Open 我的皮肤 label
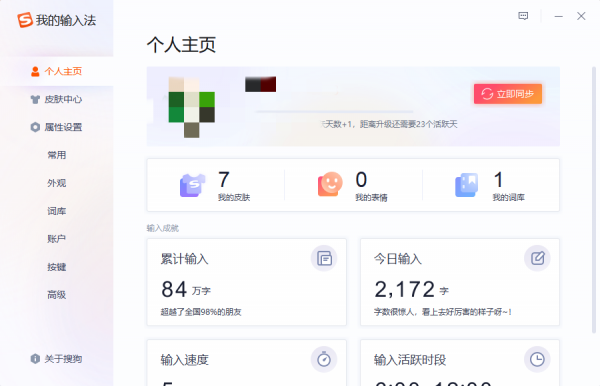 [234, 197]
